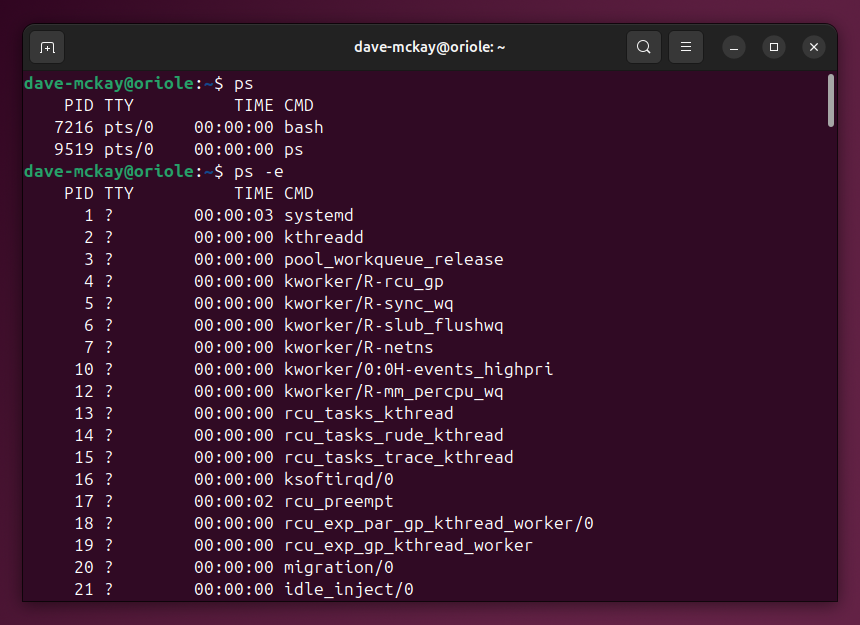
Task: Click kworker/R-netns entry
Action: 359,347
